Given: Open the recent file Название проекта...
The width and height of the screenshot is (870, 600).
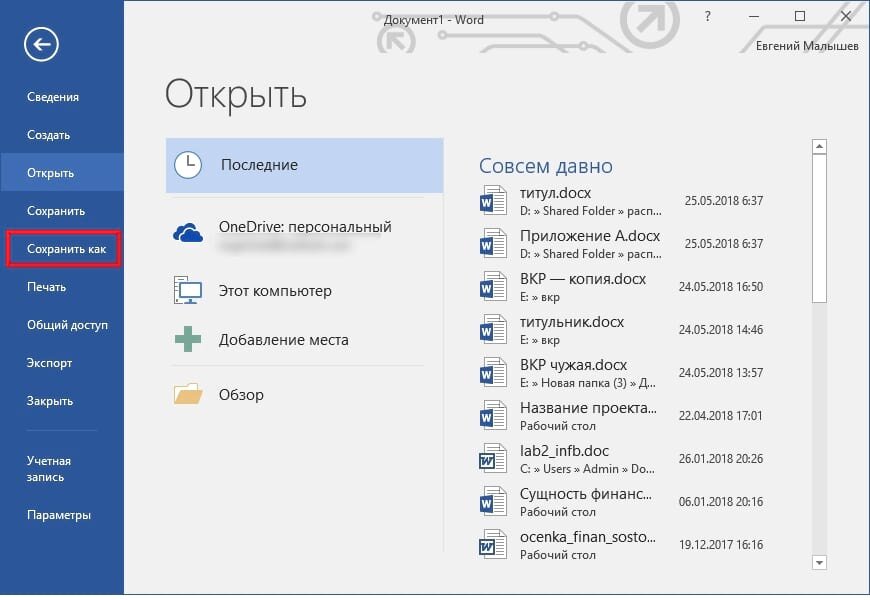Looking at the screenshot, I should point(621,415).
